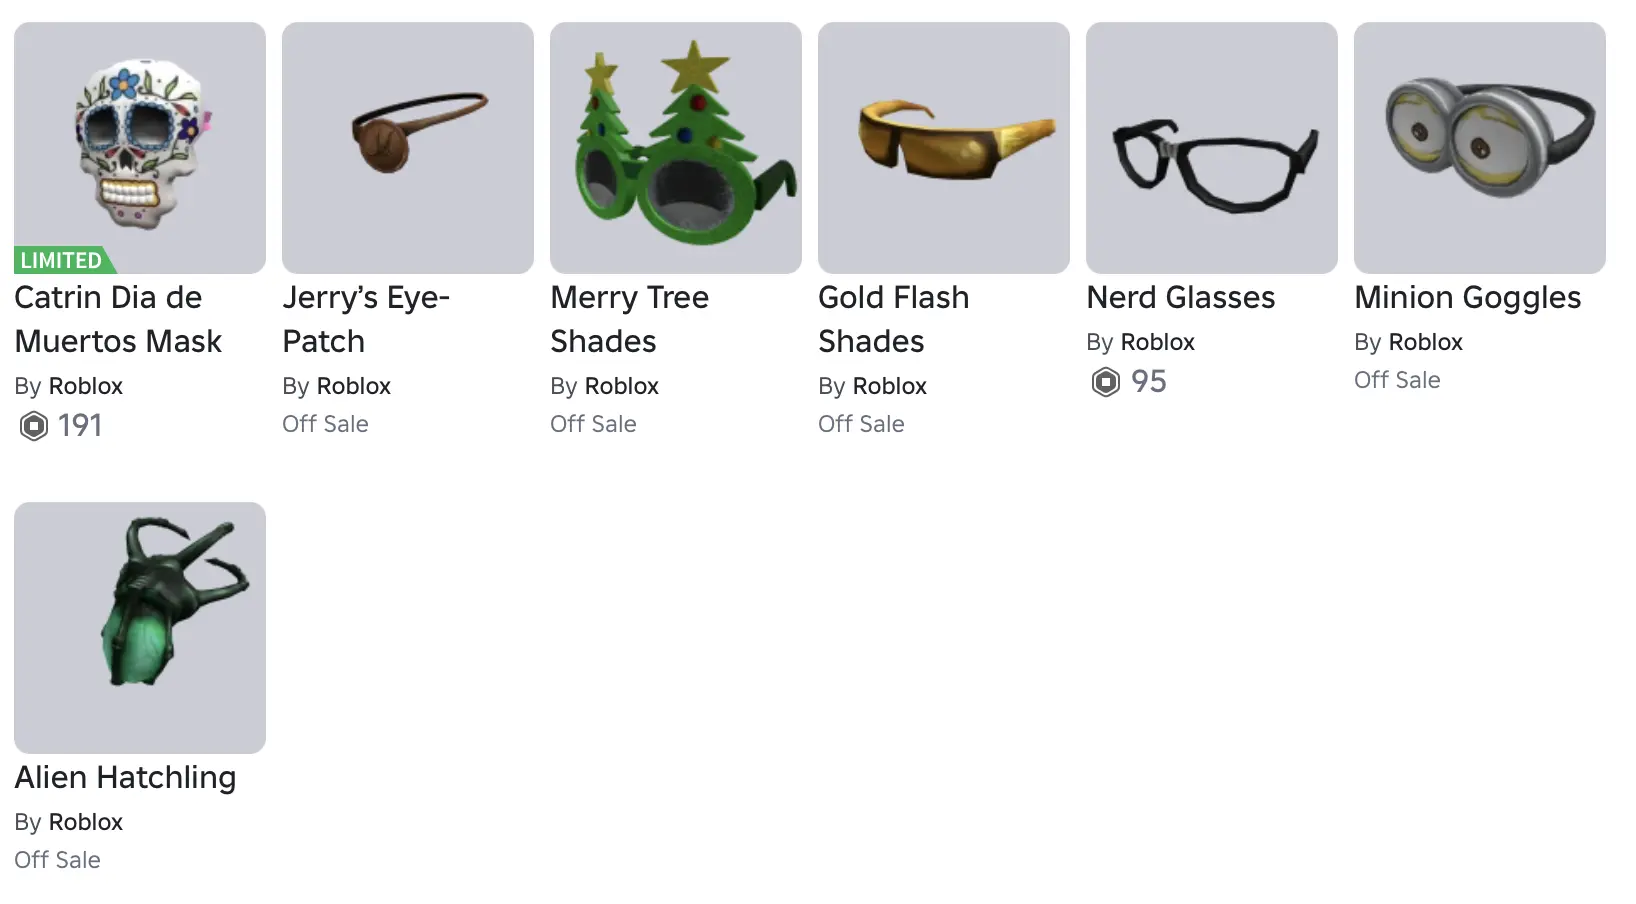Click the Robux icon beside 95

[1105, 382]
